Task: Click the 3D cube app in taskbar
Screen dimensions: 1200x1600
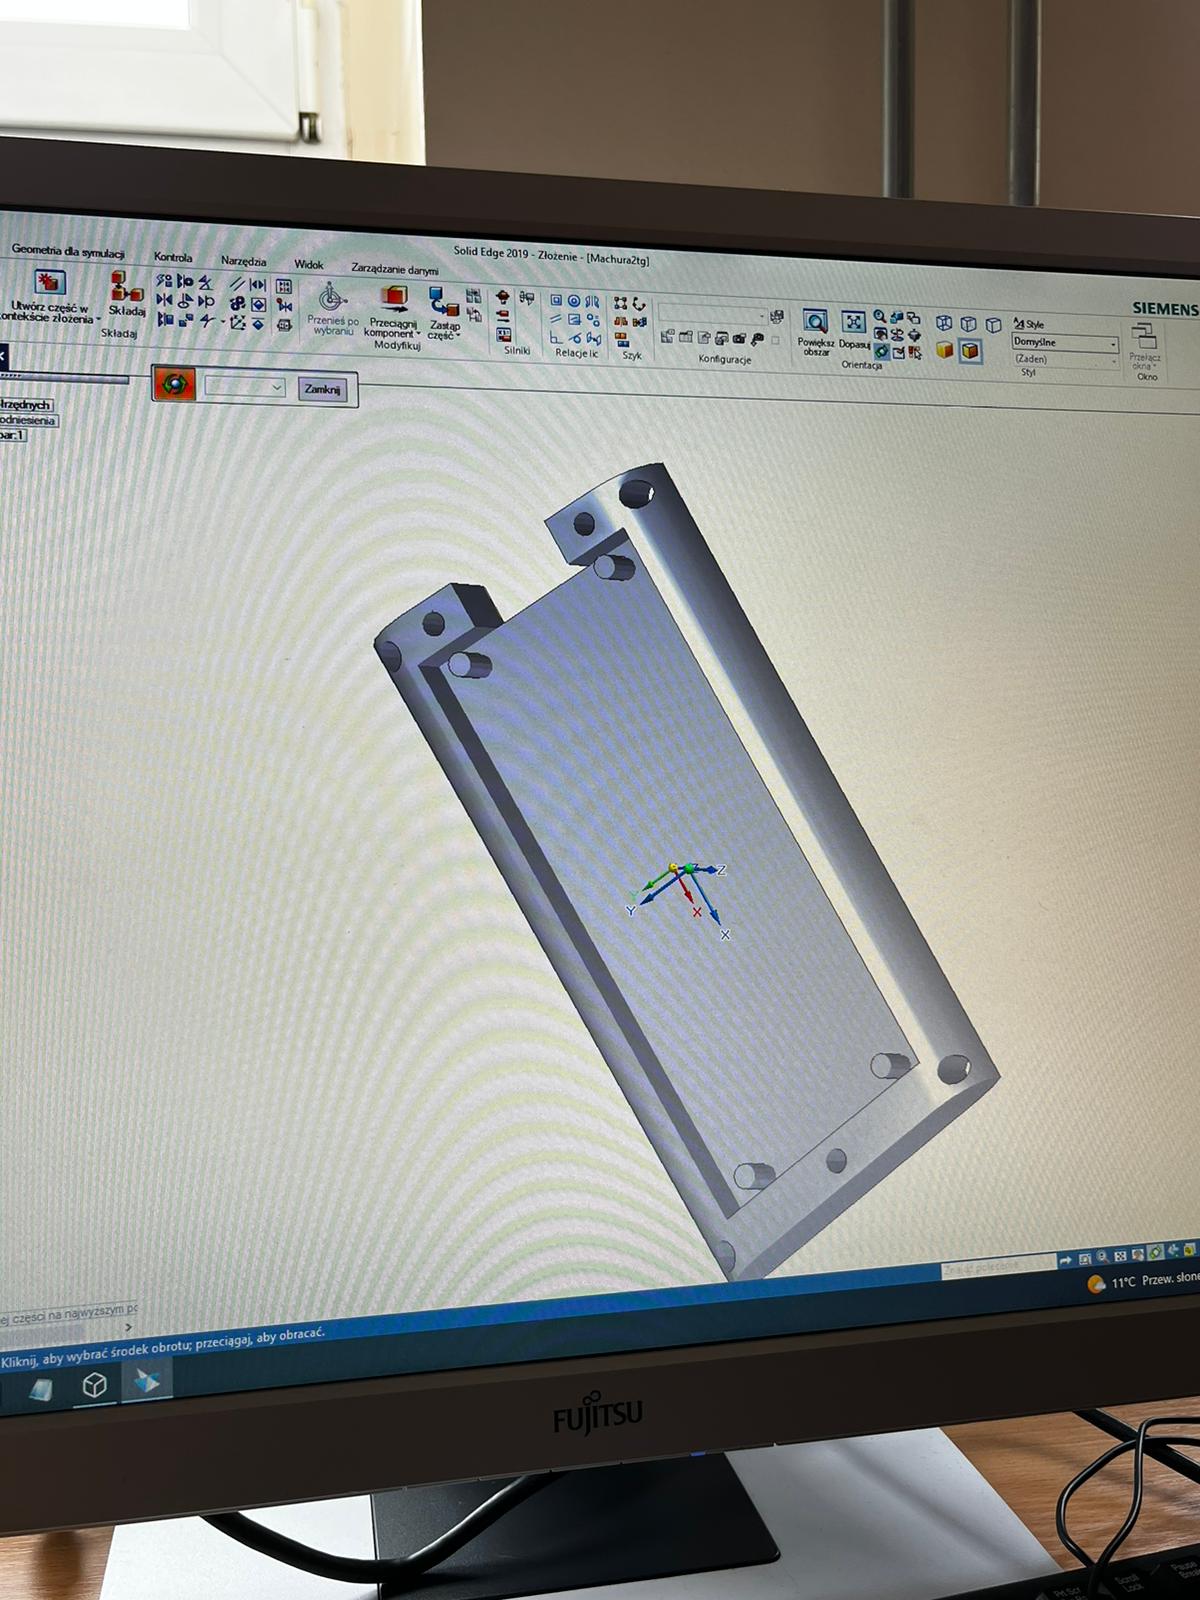Action: point(94,1385)
